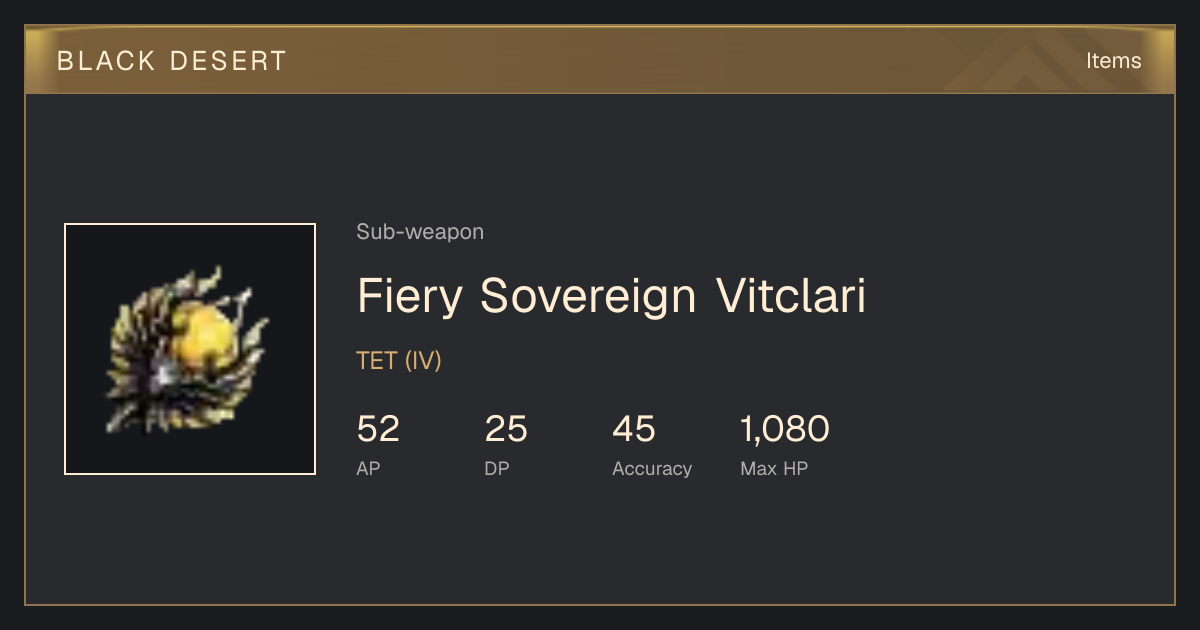This screenshot has width=1200, height=630.
Task: Click the gold header banner bar
Action: click(x=600, y=60)
